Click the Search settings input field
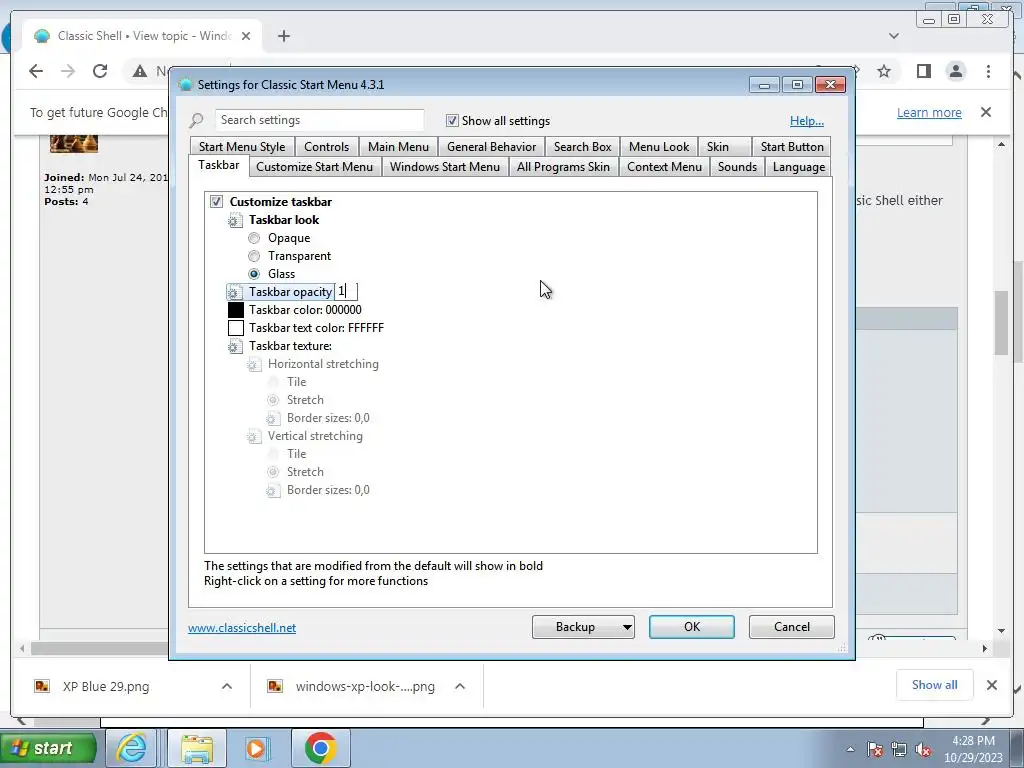Viewport: 1024px width, 768px height. (319, 120)
